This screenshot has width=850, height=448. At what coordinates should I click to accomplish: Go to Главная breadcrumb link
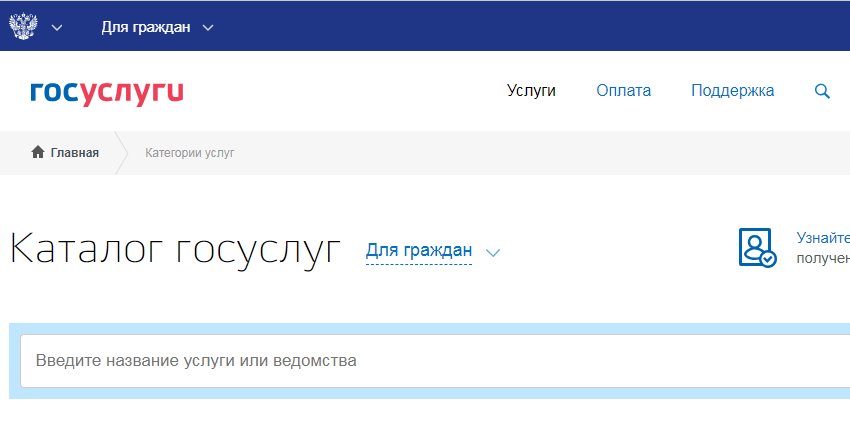tap(75, 153)
